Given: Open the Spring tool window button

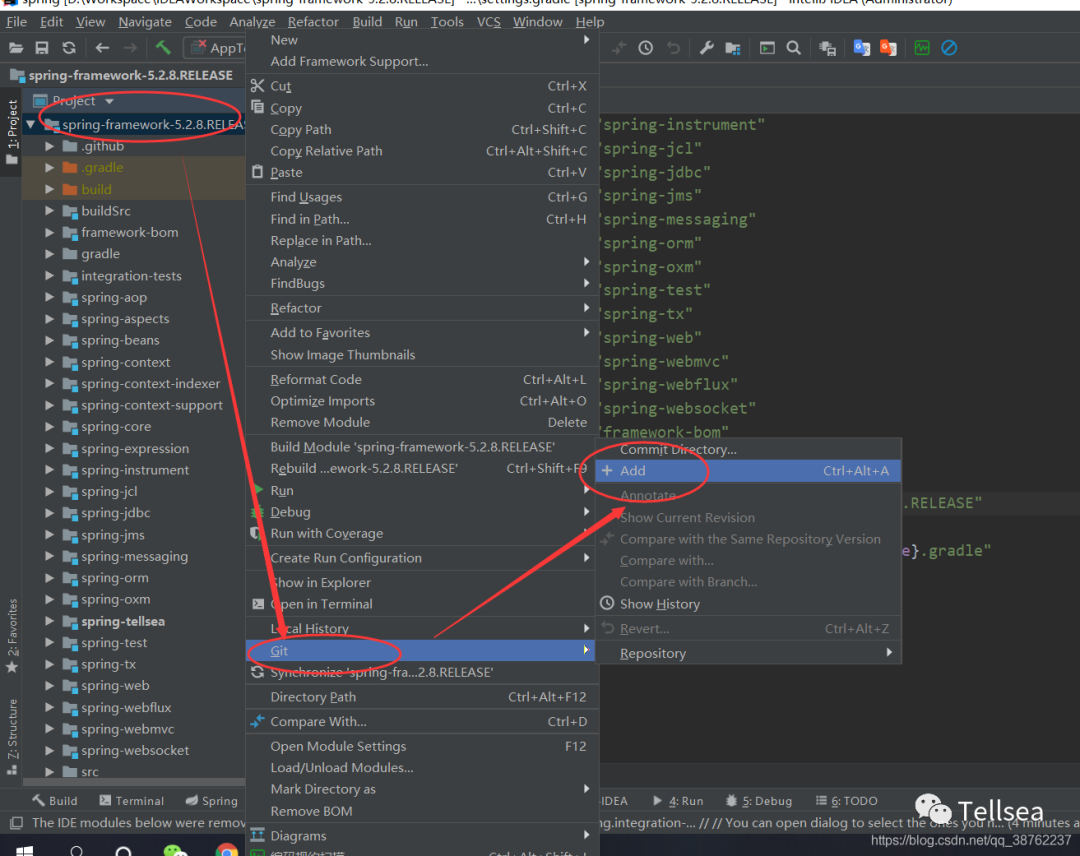Looking at the screenshot, I should [x=211, y=800].
